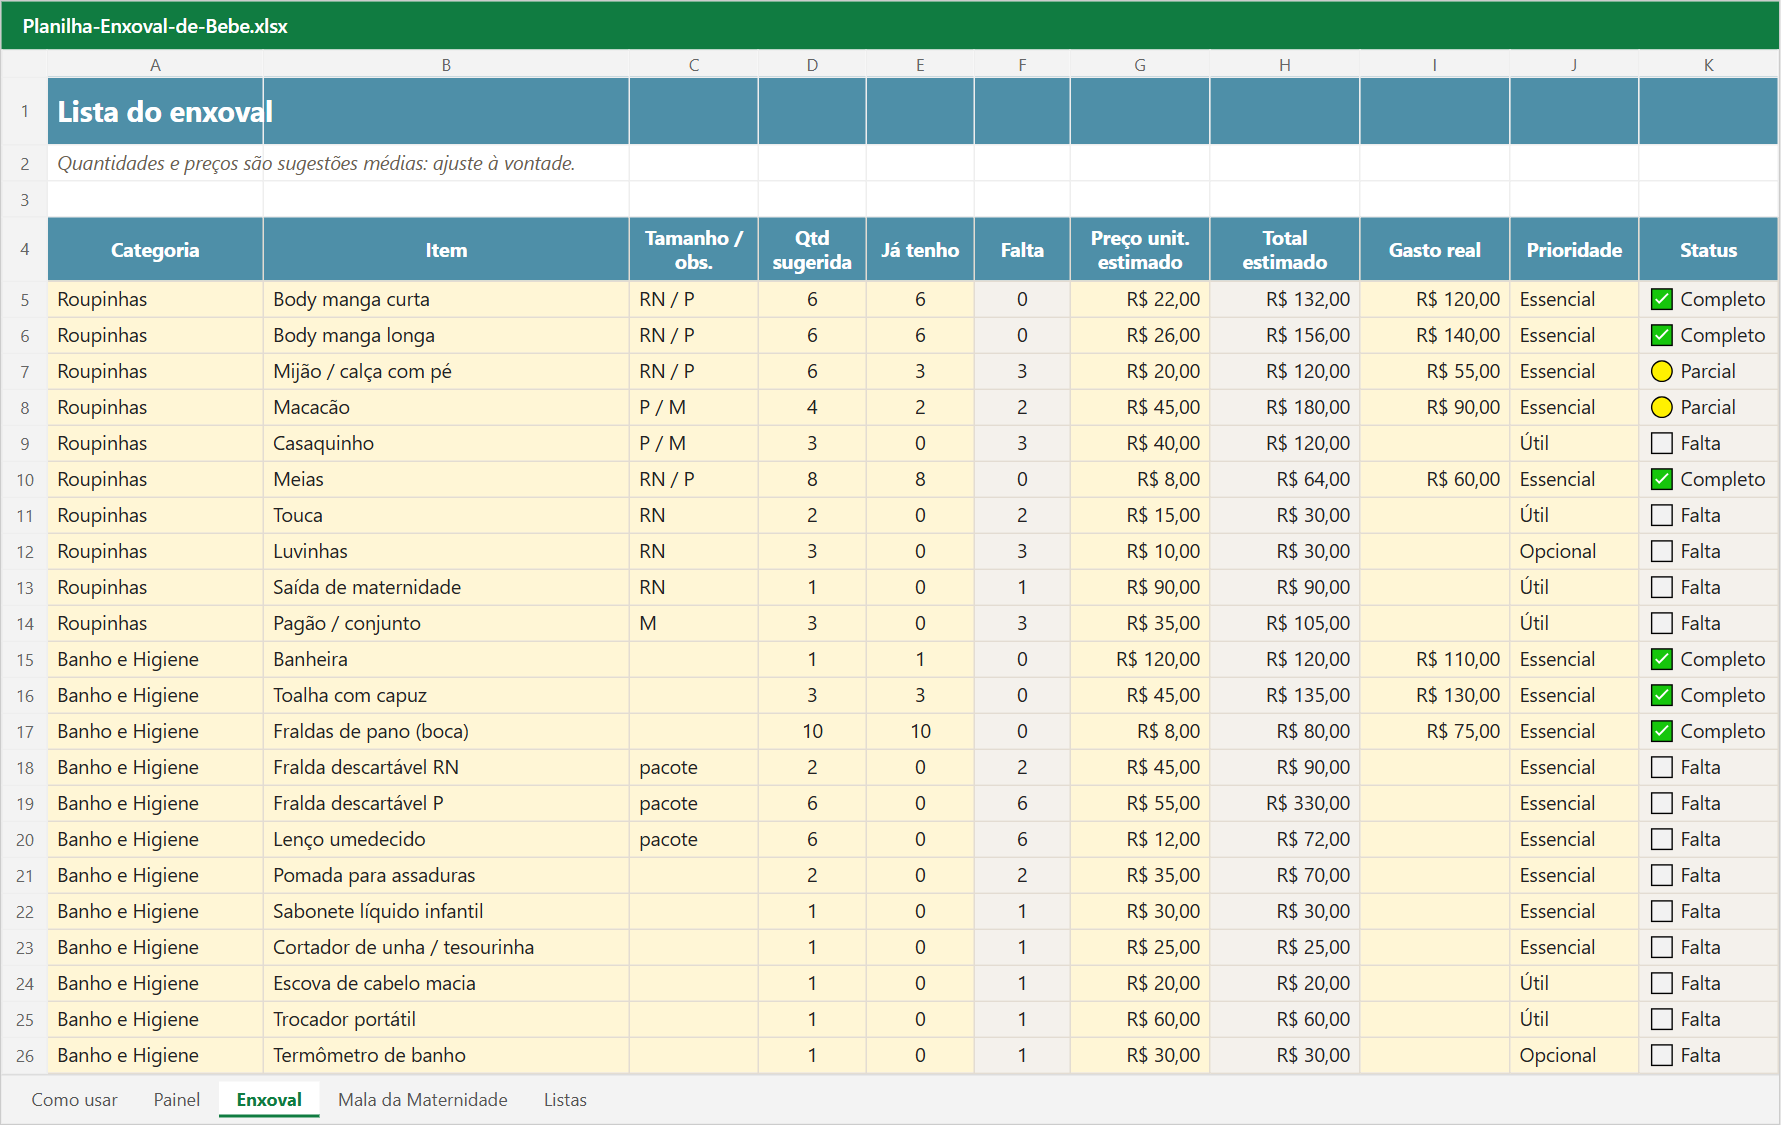The image size is (1781, 1127).
Task: Select column A header
Action: (x=155, y=64)
